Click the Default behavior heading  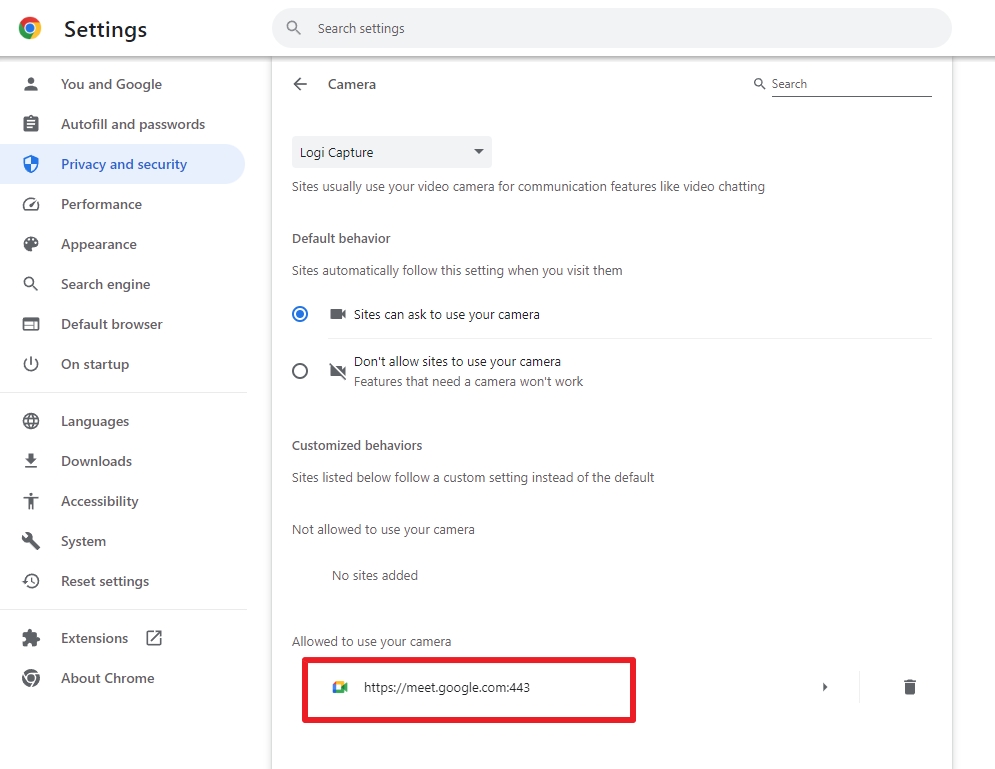click(341, 239)
